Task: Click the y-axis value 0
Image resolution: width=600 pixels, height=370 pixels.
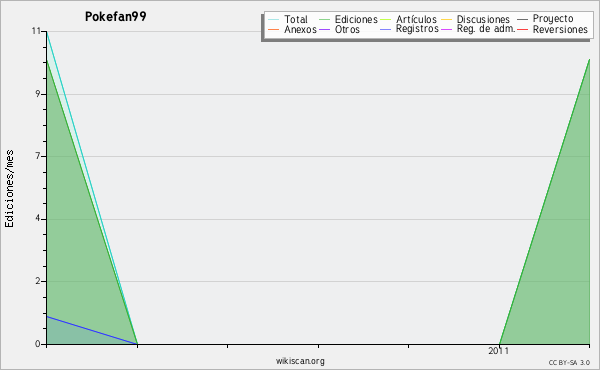Action: tap(38, 344)
